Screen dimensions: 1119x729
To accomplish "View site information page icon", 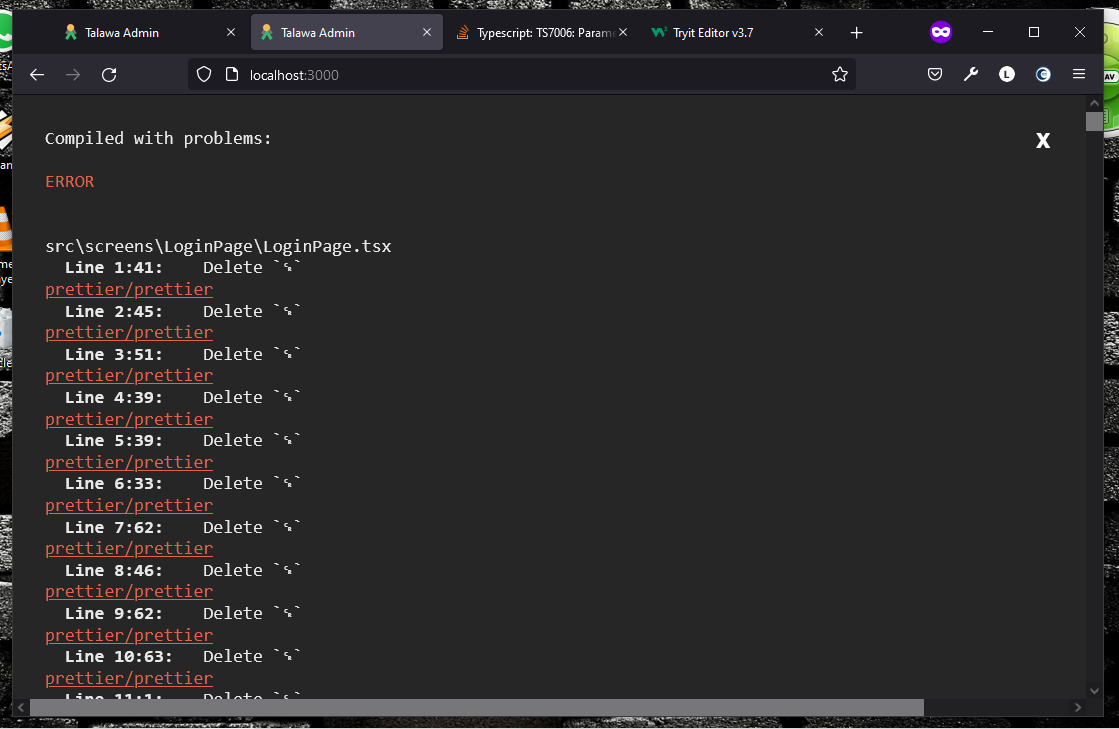I will point(231,74).
